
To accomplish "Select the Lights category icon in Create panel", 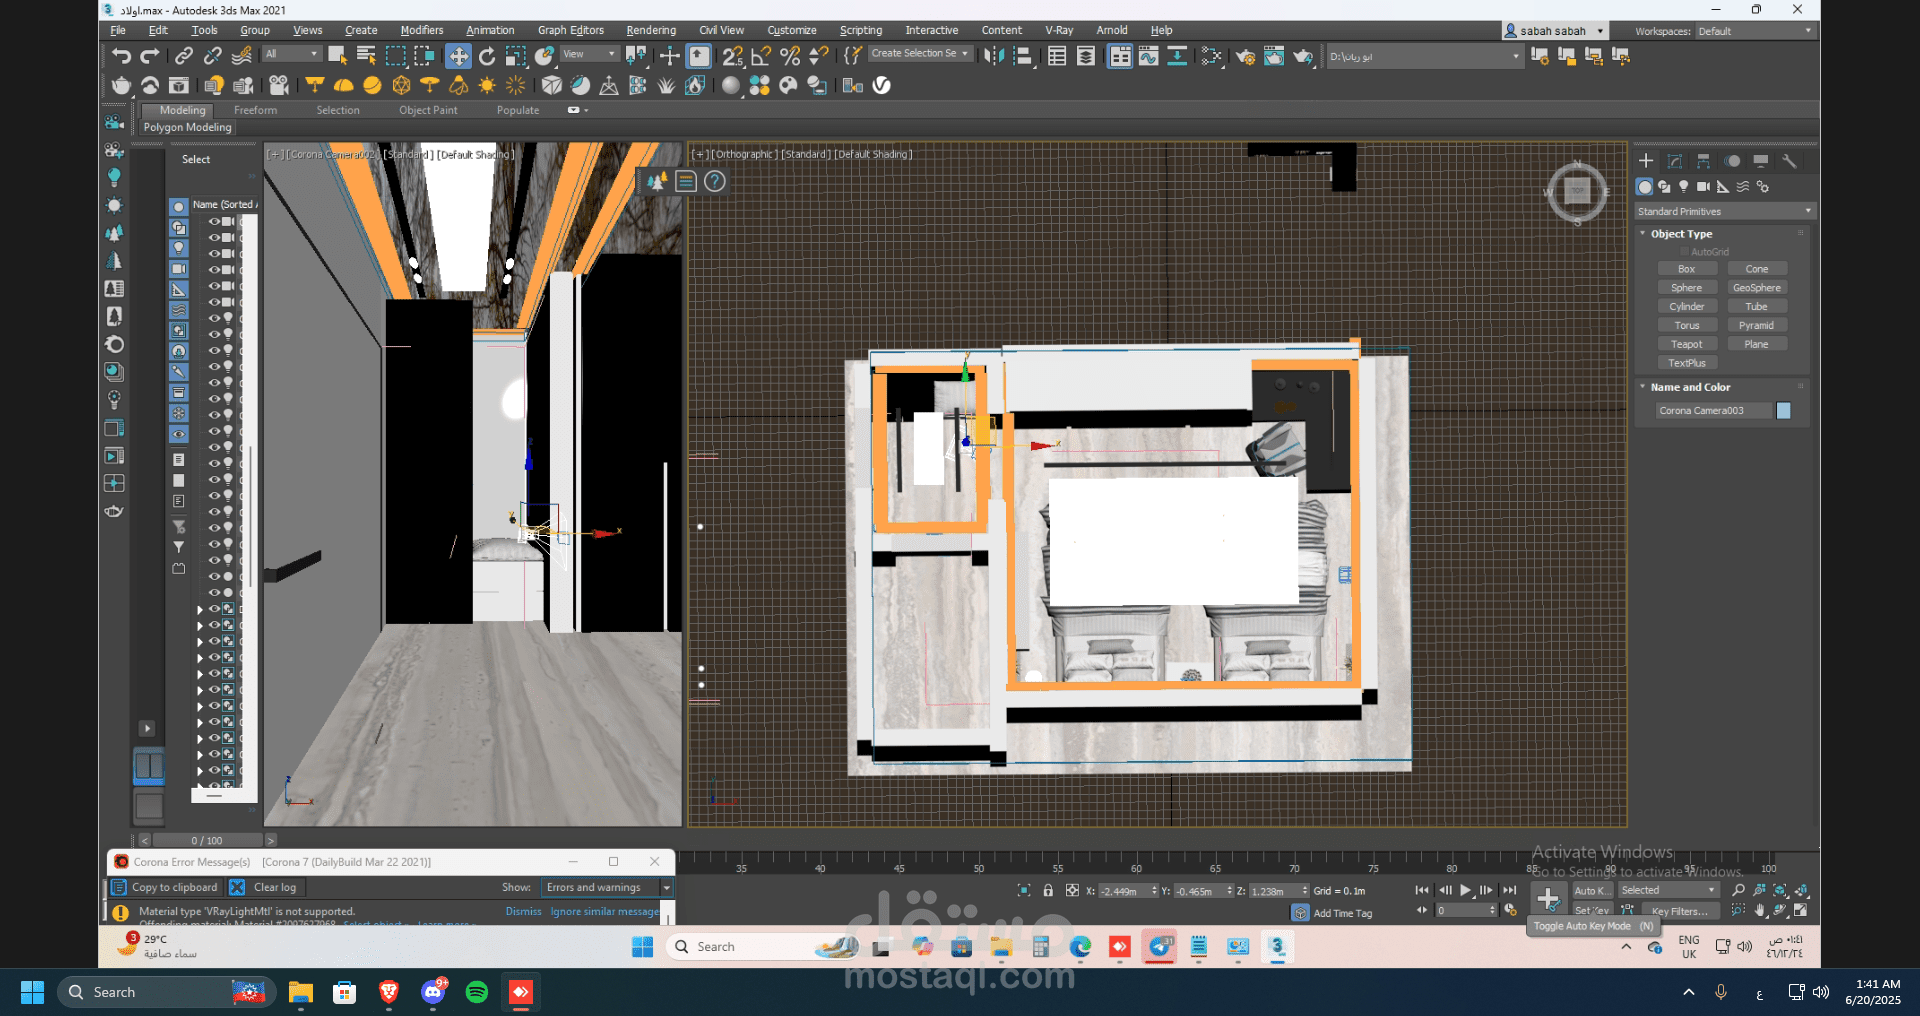I will pos(1684,187).
